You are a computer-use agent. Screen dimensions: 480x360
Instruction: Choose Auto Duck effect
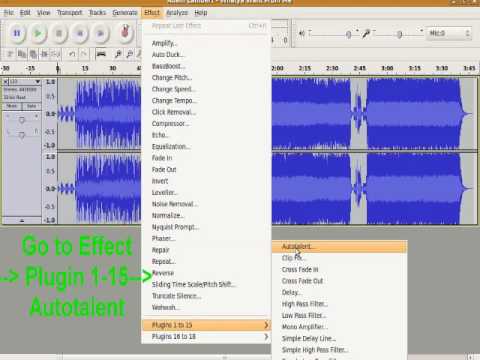[x=206, y=55]
